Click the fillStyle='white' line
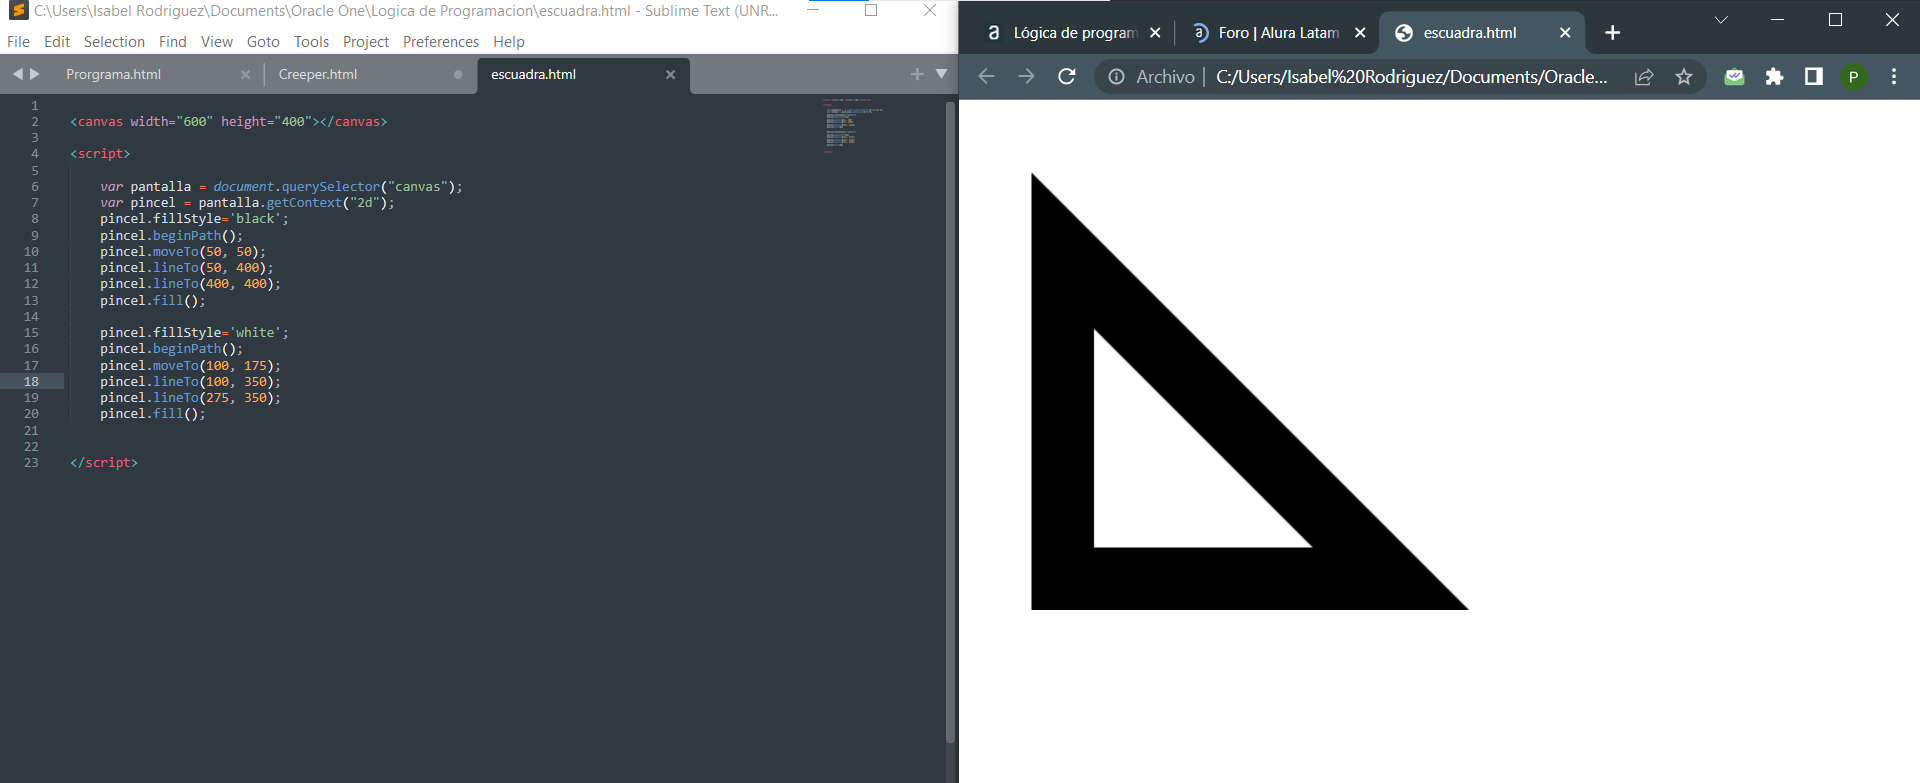The width and height of the screenshot is (1920, 783). click(x=194, y=333)
